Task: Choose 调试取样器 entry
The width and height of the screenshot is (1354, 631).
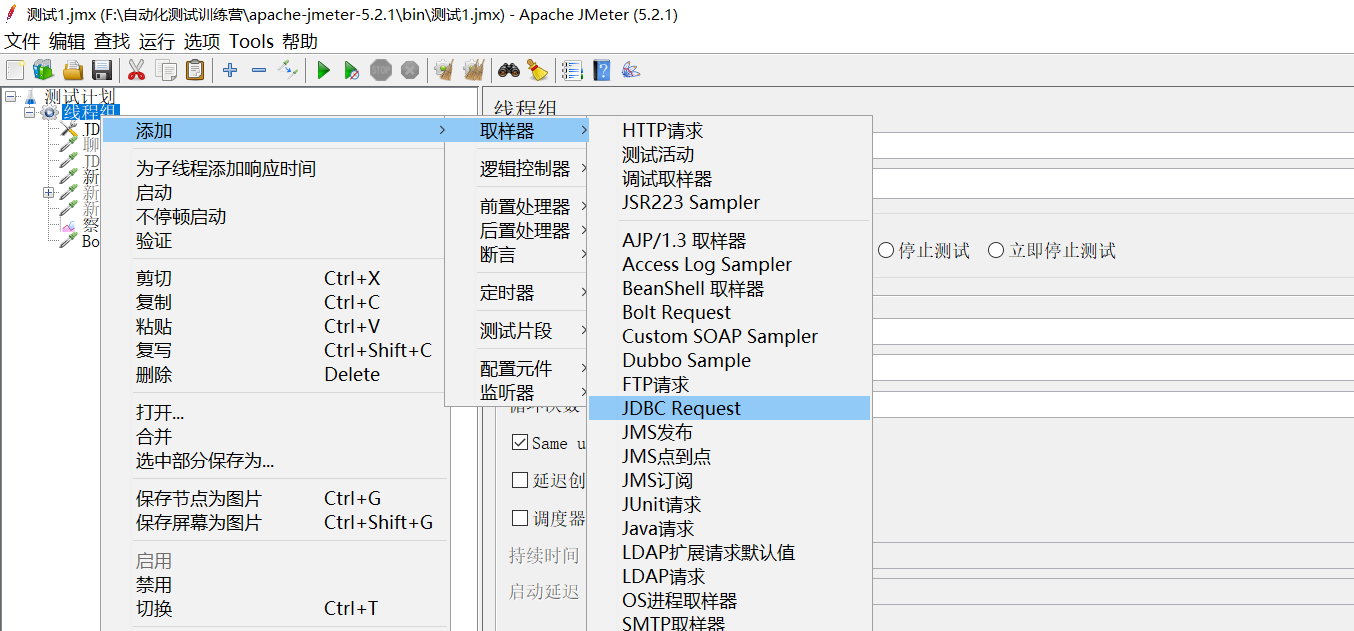Action: click(x=729, y=179)
